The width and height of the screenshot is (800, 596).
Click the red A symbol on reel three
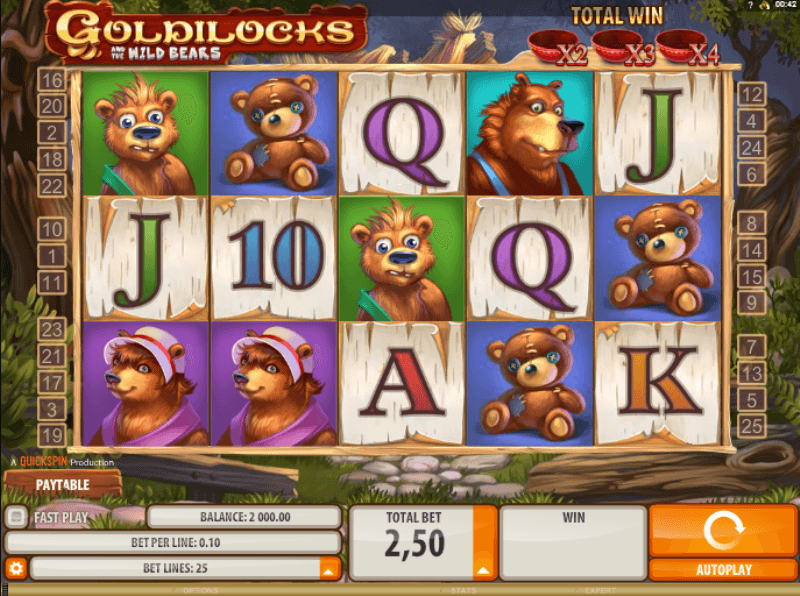point(402,383)
